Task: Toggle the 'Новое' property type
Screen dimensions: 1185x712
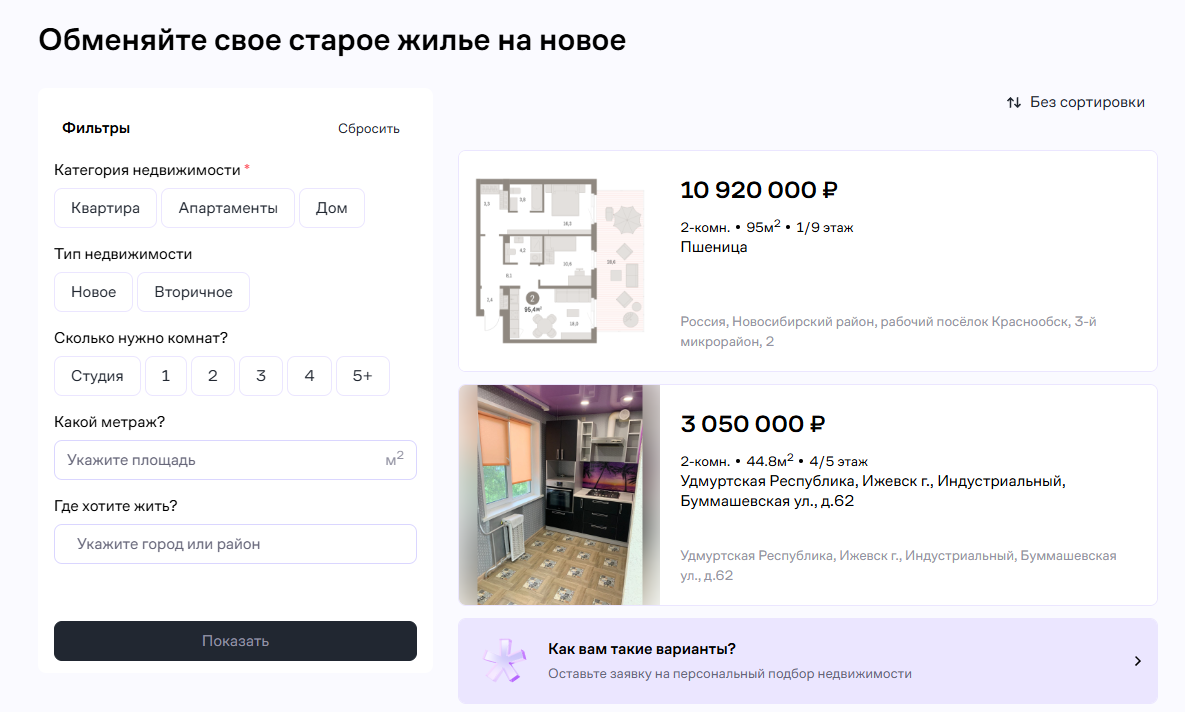Action: [93, 292]
